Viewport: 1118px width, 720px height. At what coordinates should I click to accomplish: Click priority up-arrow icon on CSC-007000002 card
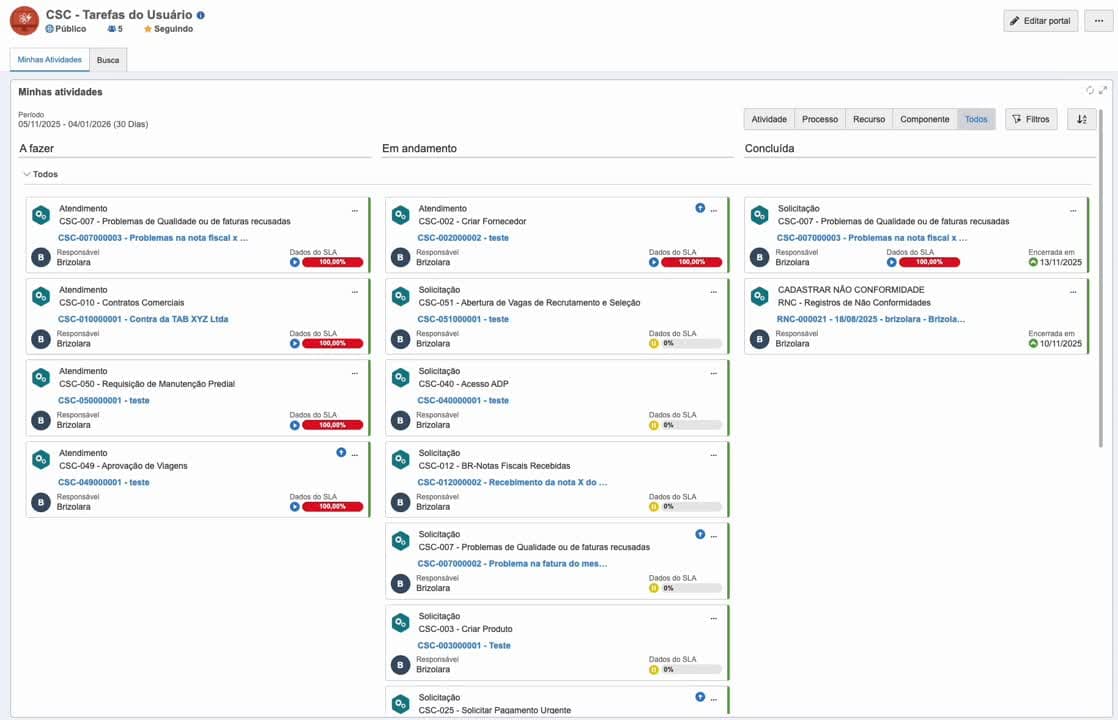click(700, 534)
